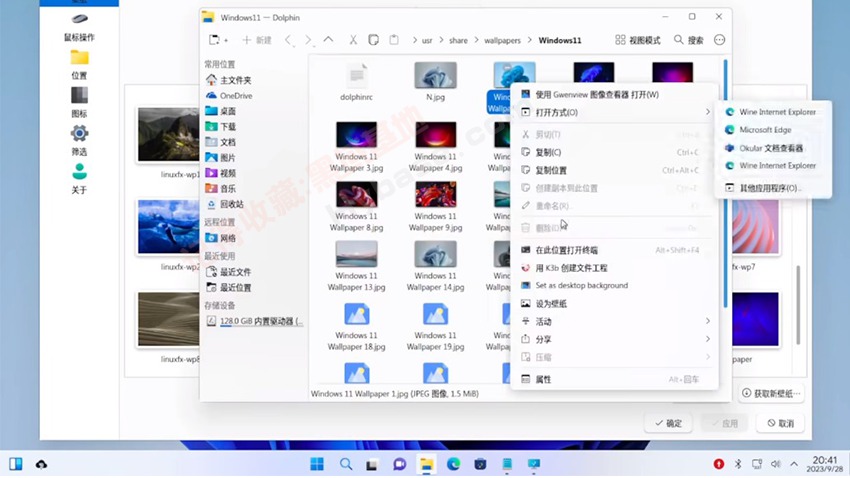850x478 pixels.
Task: Select Windows 11 Wallpaper 3.jpg
Action: pyautogui.click(x=356, y=146)
